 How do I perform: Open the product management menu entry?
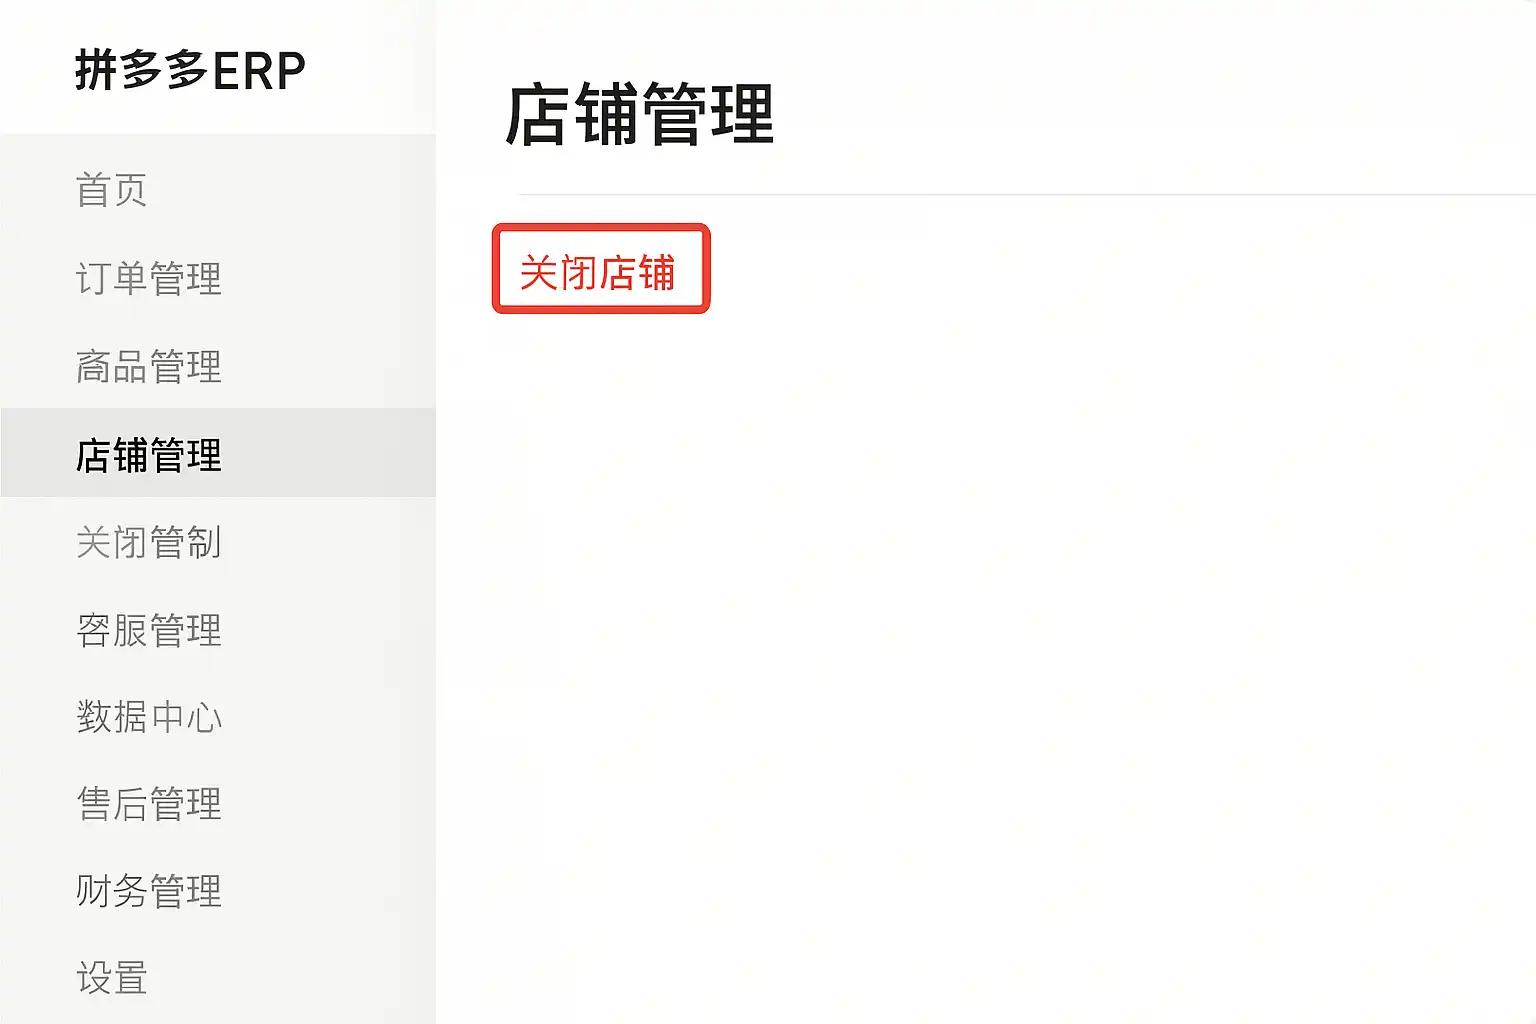tap(218, 366)
